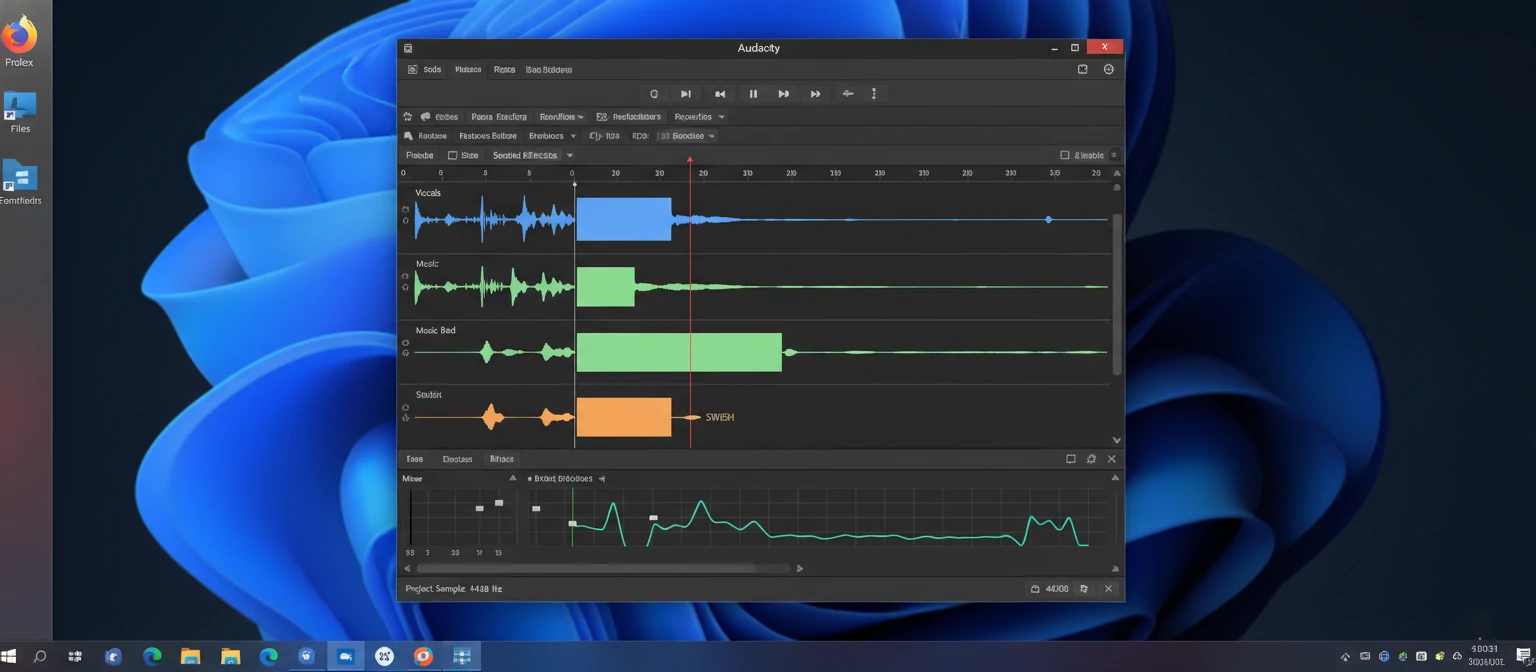The width and height of the screenshot is (1536, 672).
Task: Click the Pause button in transport controls
Action: [x=753, y=93]
